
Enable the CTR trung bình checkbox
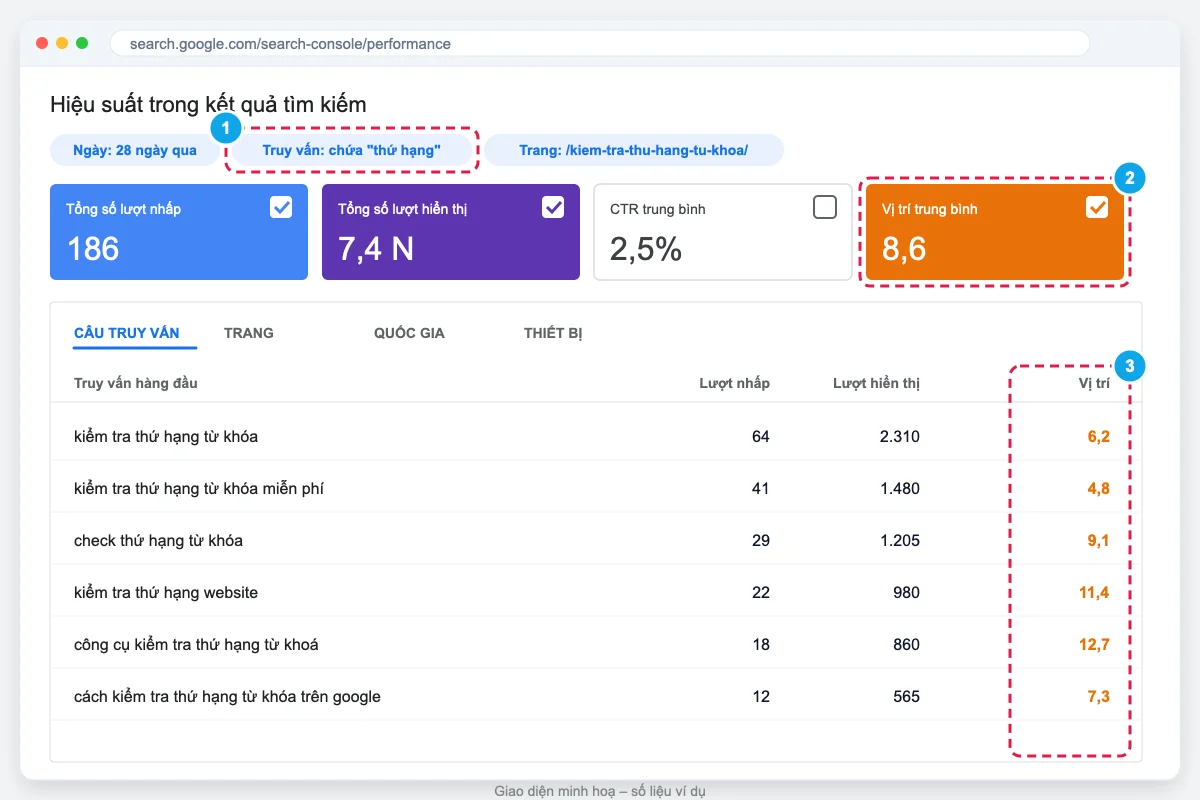[x=825, y=207]
